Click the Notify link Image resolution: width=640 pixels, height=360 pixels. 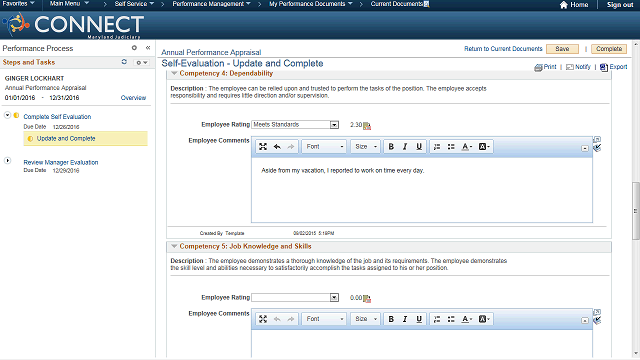pos(582,67)
